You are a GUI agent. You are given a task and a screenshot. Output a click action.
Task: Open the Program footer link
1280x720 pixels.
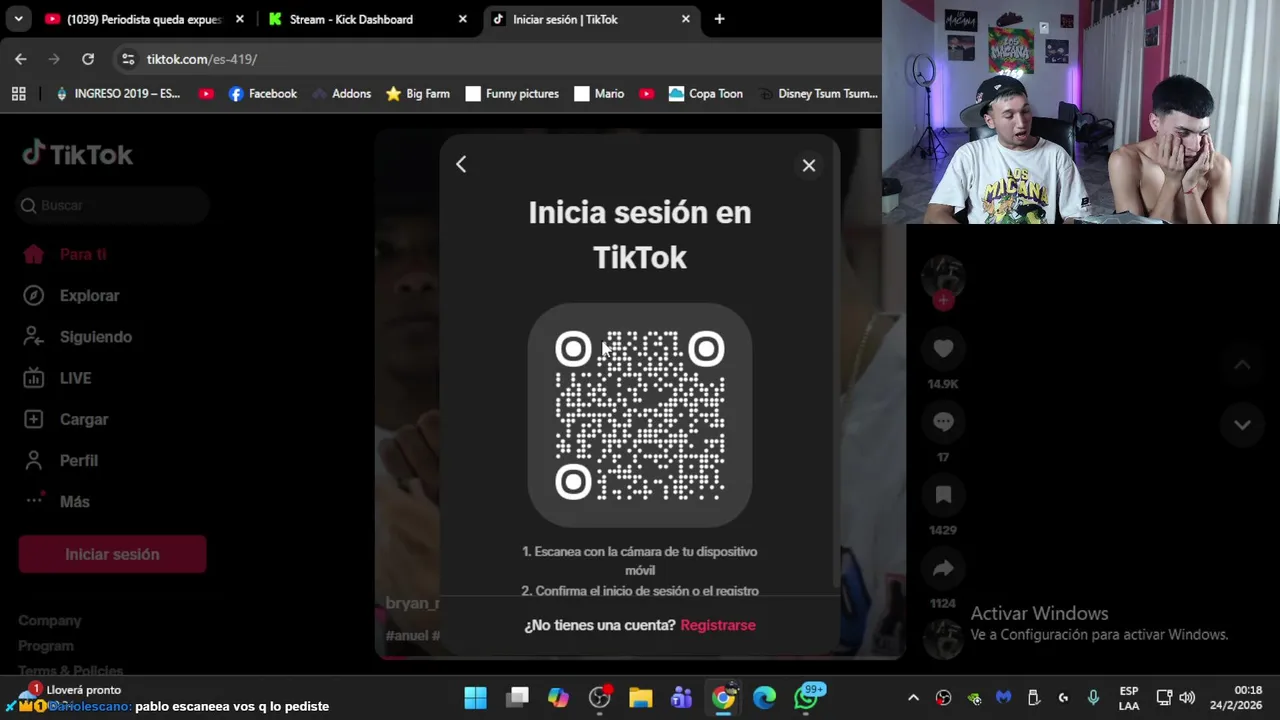coord(46,646)
